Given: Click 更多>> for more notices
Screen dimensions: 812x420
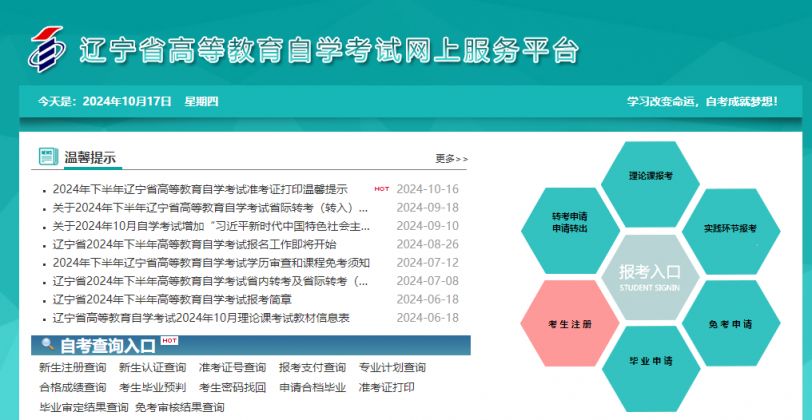Looking at the screenshot, I should click(x=451, y=158).
